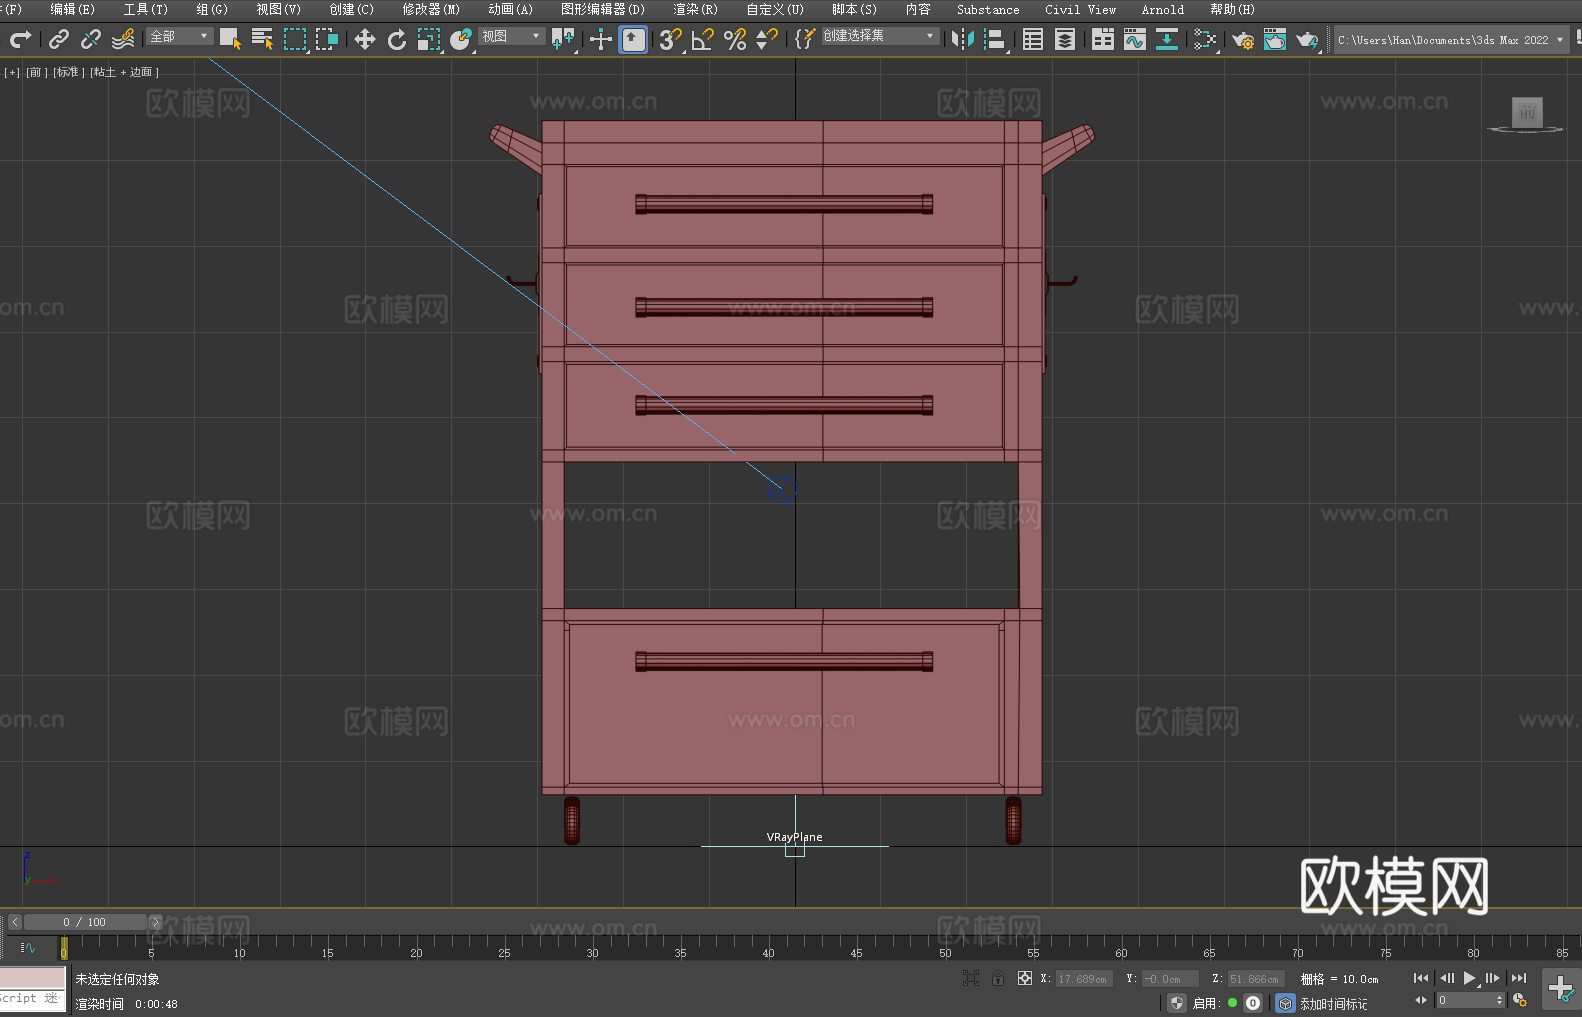Click Select and Manipulate icon
Screen dimensions: 1582x1017
tap(601, 39)
